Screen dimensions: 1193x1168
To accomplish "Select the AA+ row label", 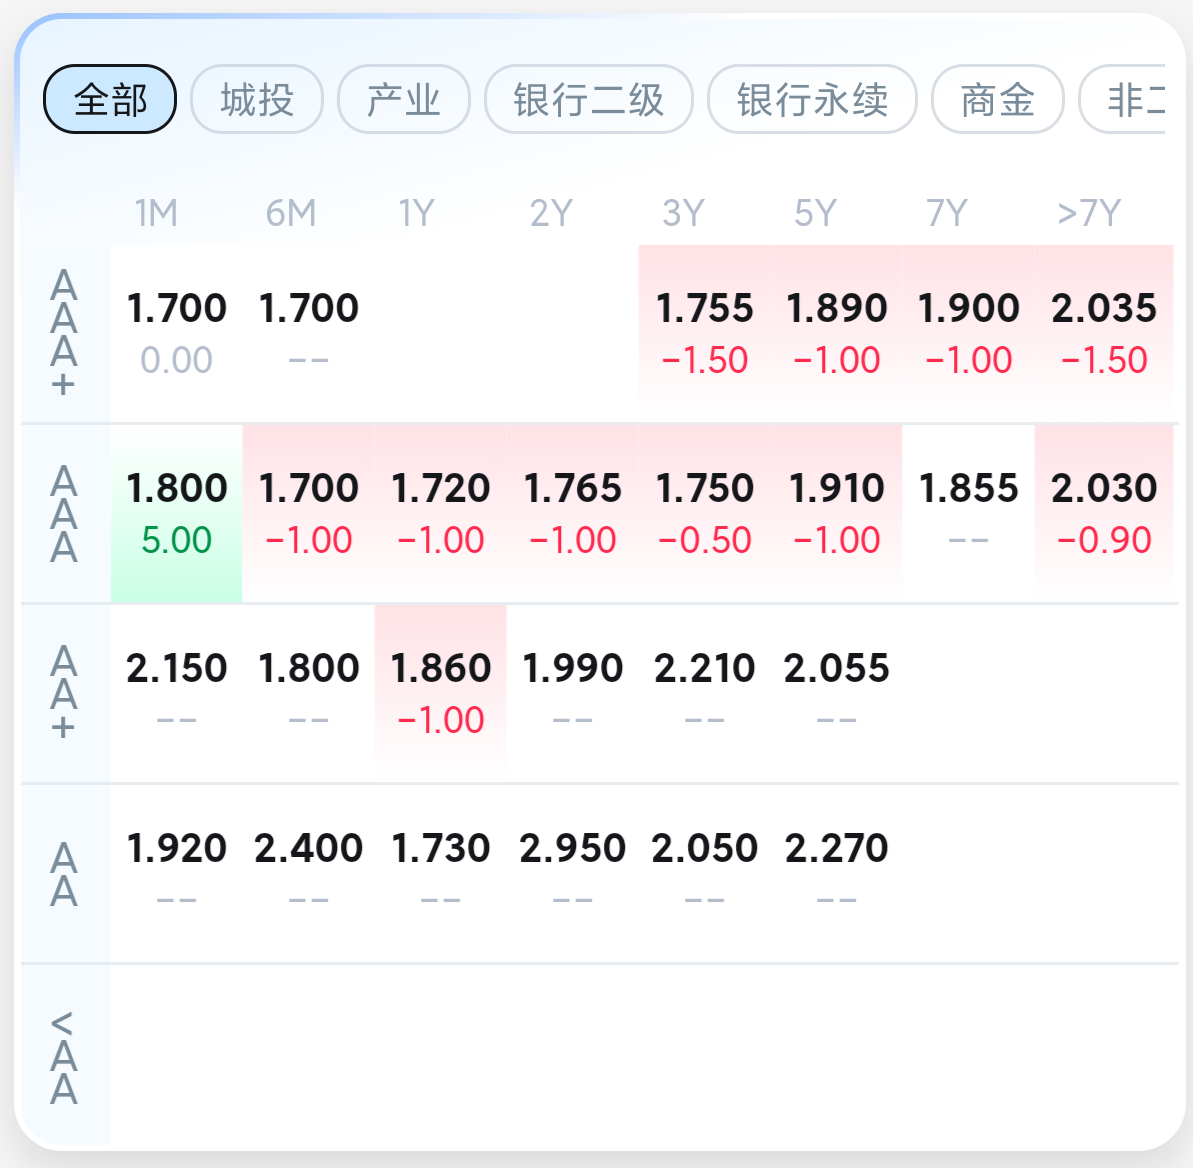I will point(64,692).
